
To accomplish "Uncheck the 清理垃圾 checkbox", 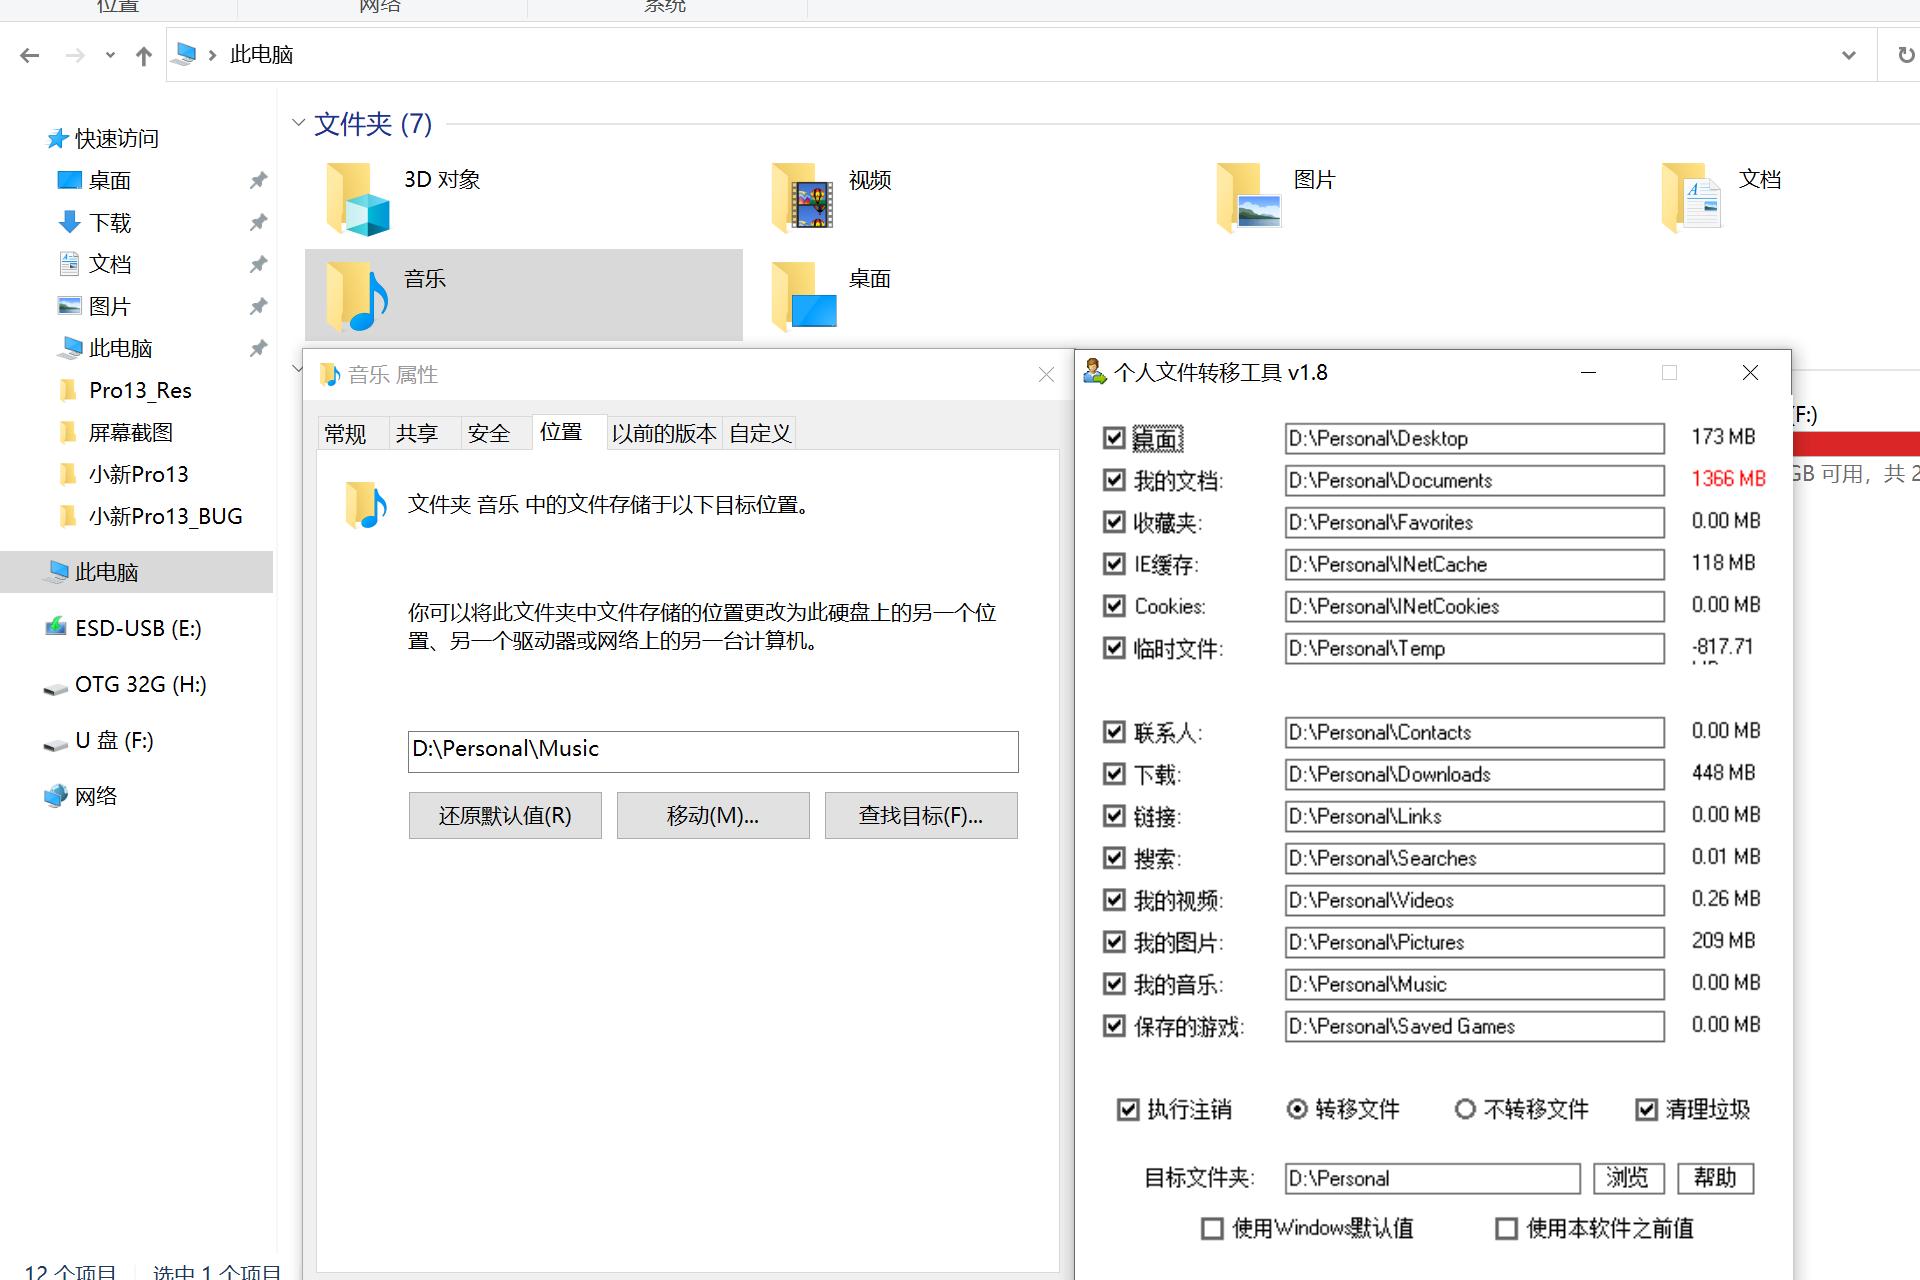I will 1647,1109.
